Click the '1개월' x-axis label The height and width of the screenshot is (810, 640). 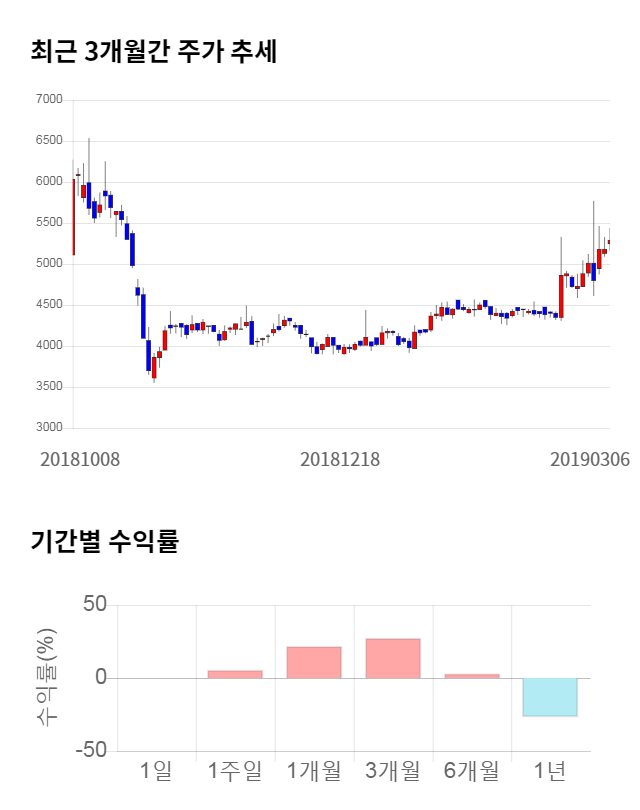(x=314, y=771)
